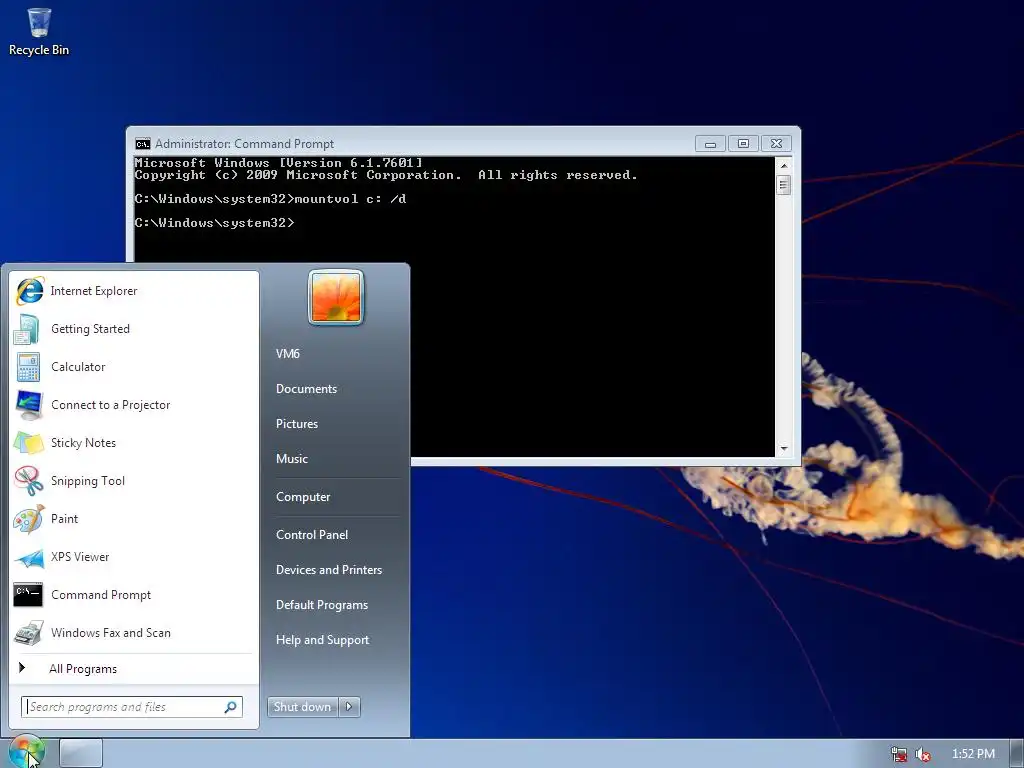The height and width of the screenshot is (768, 1024).
Task: Click the network status tray icon
Action: (899, 754)
